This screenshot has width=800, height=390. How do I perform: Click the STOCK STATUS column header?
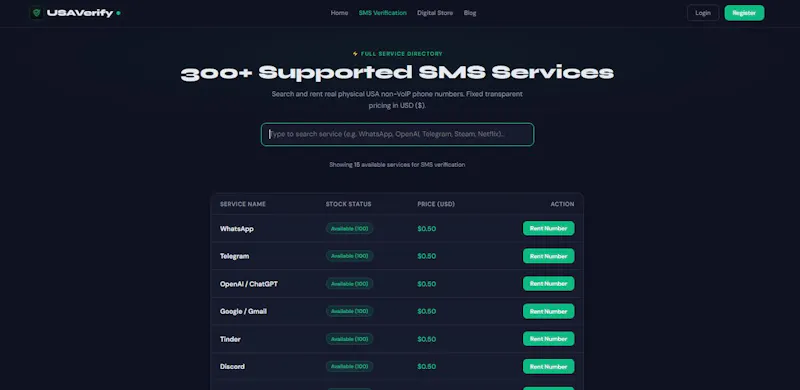click(x=348, y=204)
